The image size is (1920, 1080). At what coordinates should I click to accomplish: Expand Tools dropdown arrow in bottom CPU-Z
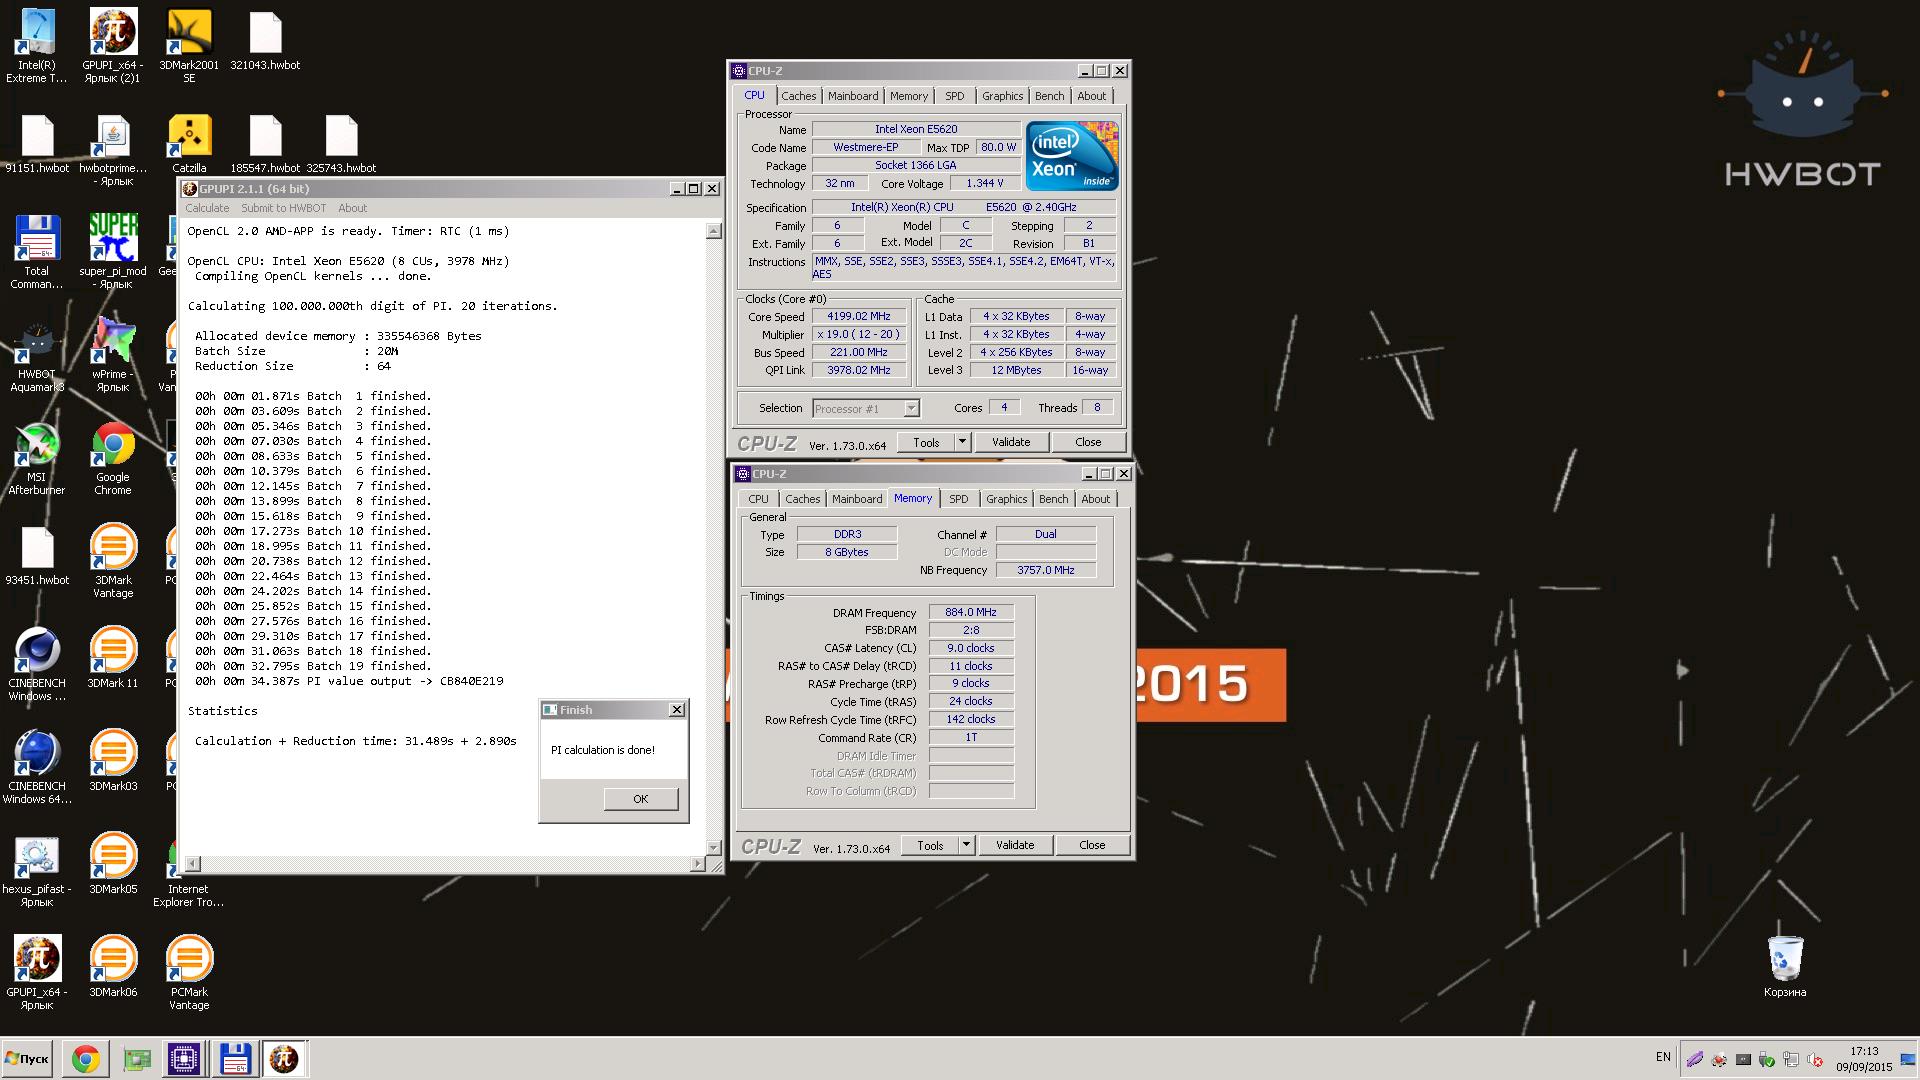966,845
